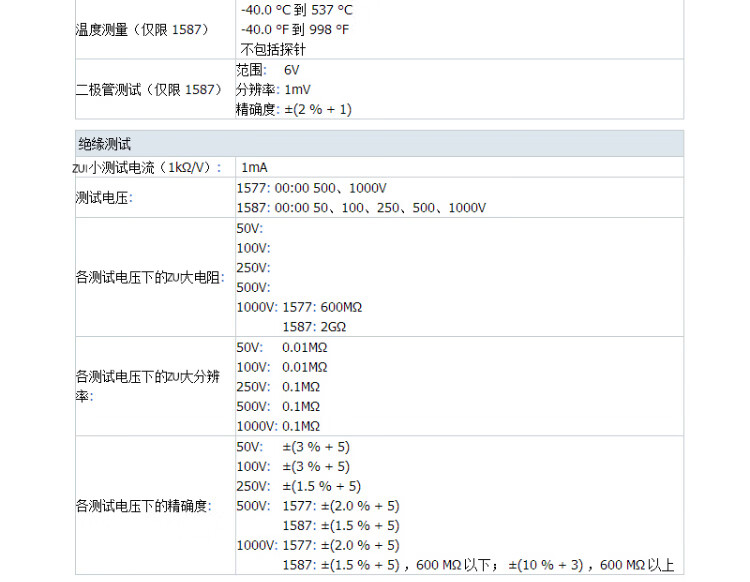750x582 pixels.
Task: Click the 范围: 6V line
Action: 267,70
